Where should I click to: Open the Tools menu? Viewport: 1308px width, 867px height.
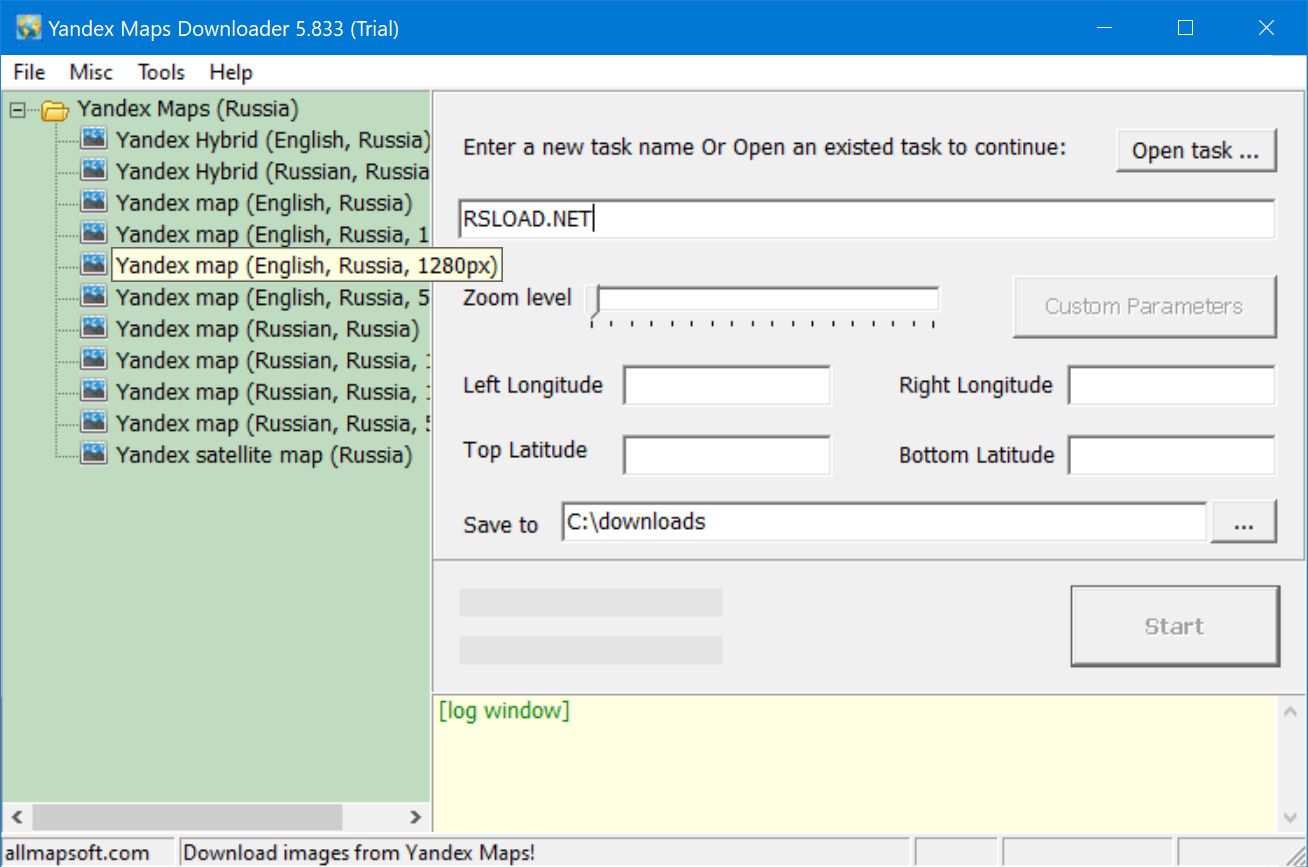[x=161, y=72]
